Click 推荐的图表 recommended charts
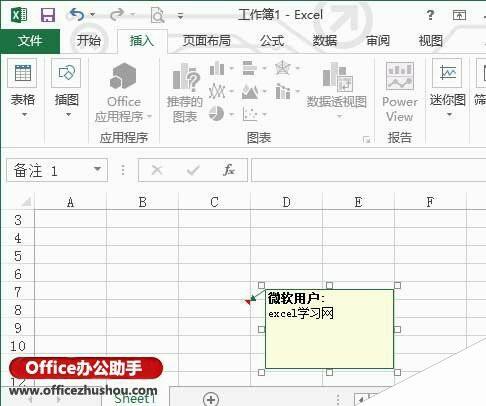This screenshot has width=486, height=406. point(185,93)
